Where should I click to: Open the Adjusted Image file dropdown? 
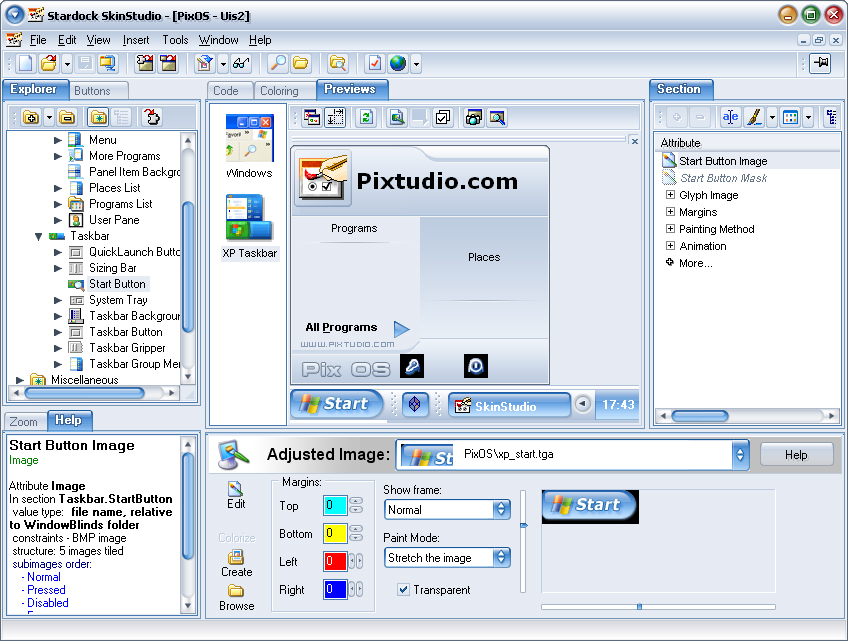click(x=740, y=454)
